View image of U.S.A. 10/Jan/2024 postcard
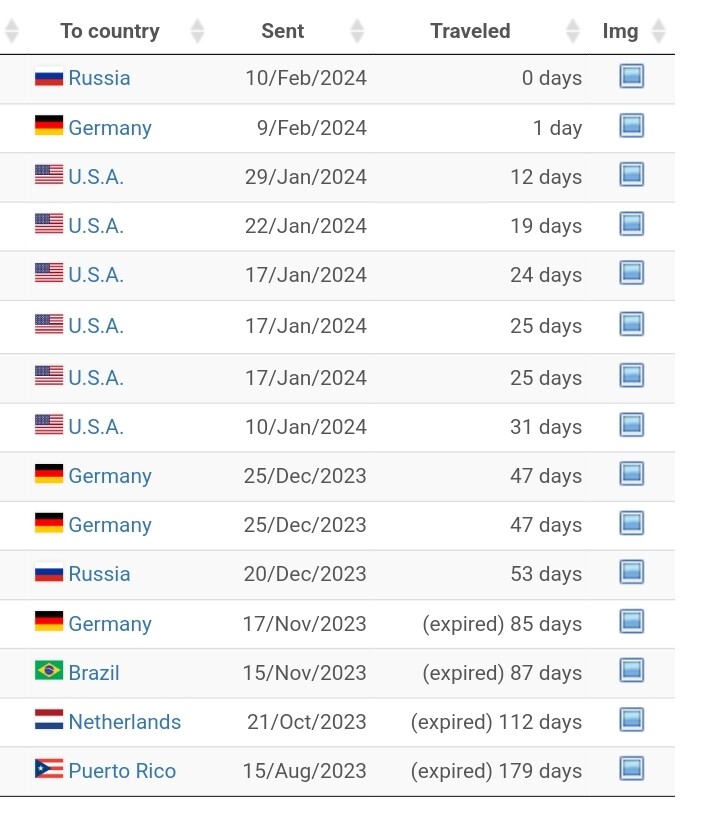Viewport: 705px width, 816px height. click(x=632, y=425)
